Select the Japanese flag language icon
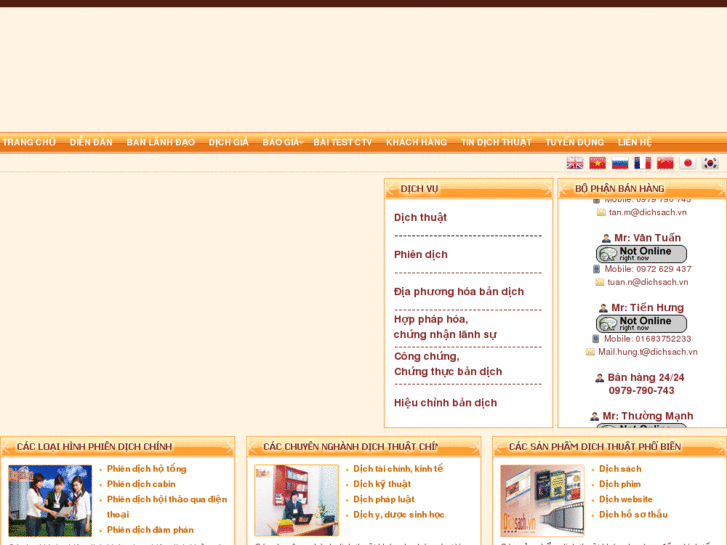The width and height of the screenshot is (727, 545). (x=688, y=163)
